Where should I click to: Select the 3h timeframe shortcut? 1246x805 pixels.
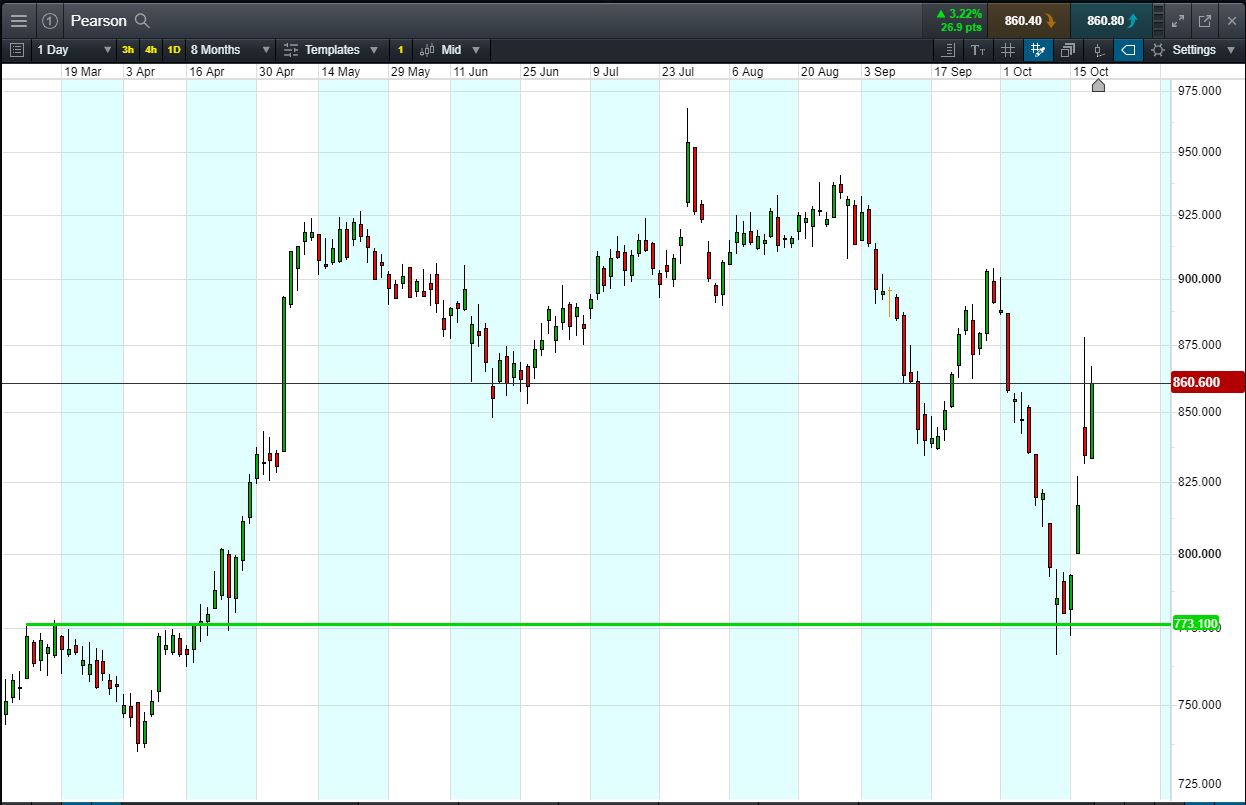pyautogui.click(x=128, y=49)
